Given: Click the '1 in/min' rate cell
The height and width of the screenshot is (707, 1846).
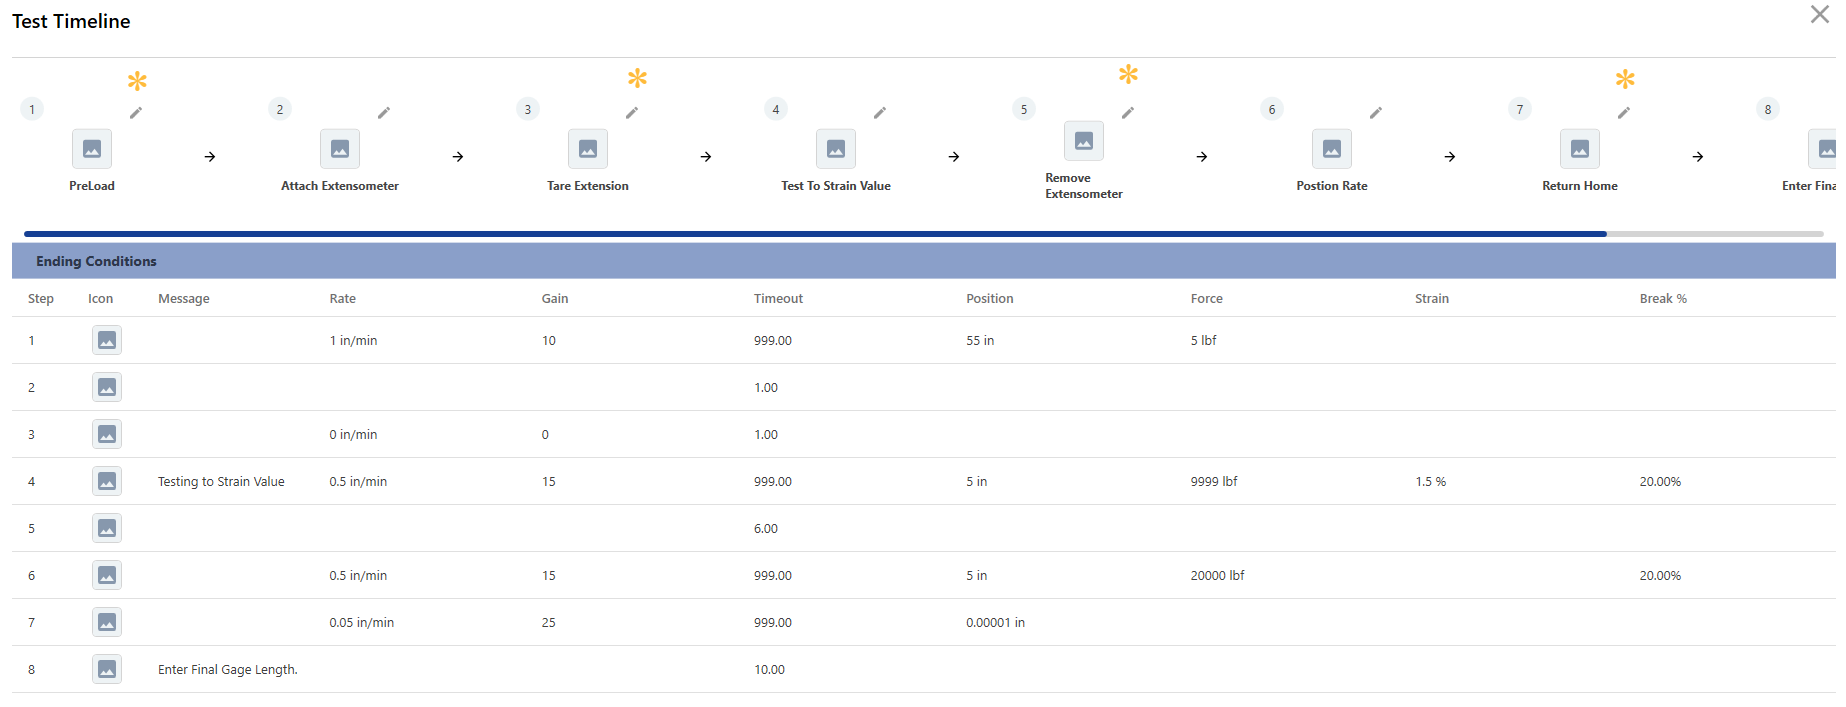Looking at the screenshot, I should tap(353, 341).
